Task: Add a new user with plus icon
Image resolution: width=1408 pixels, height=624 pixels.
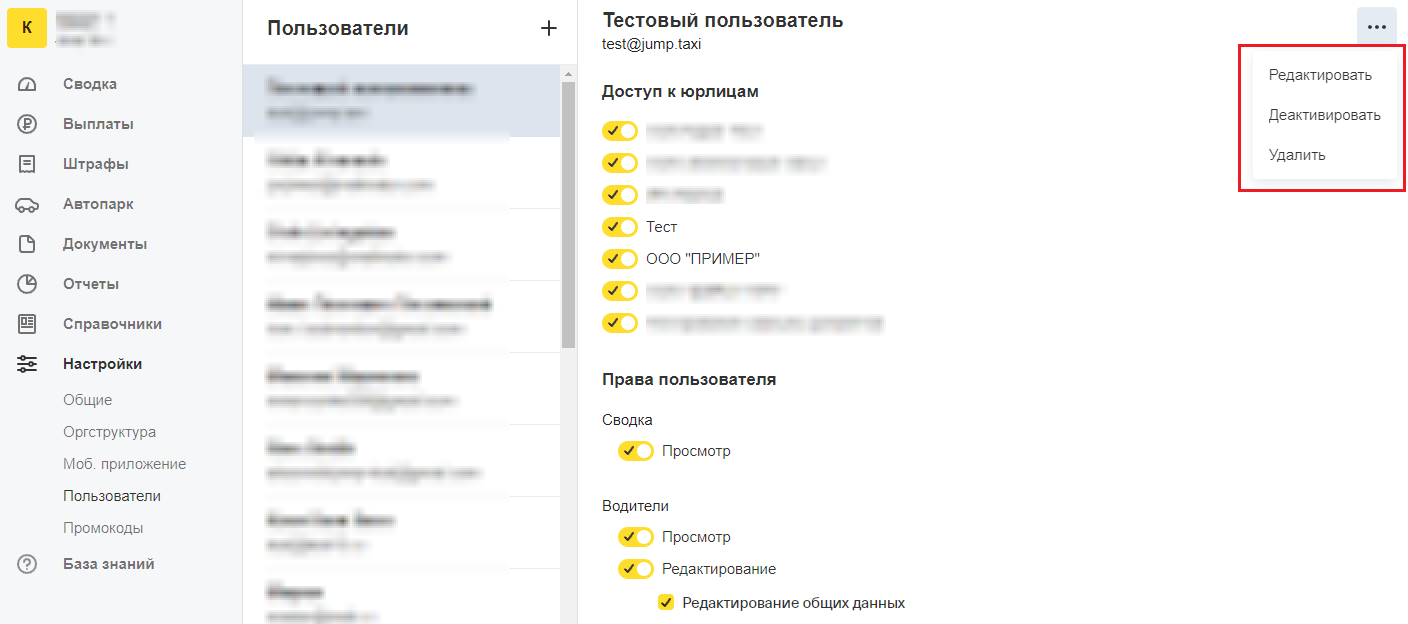Action: point(548,28)
